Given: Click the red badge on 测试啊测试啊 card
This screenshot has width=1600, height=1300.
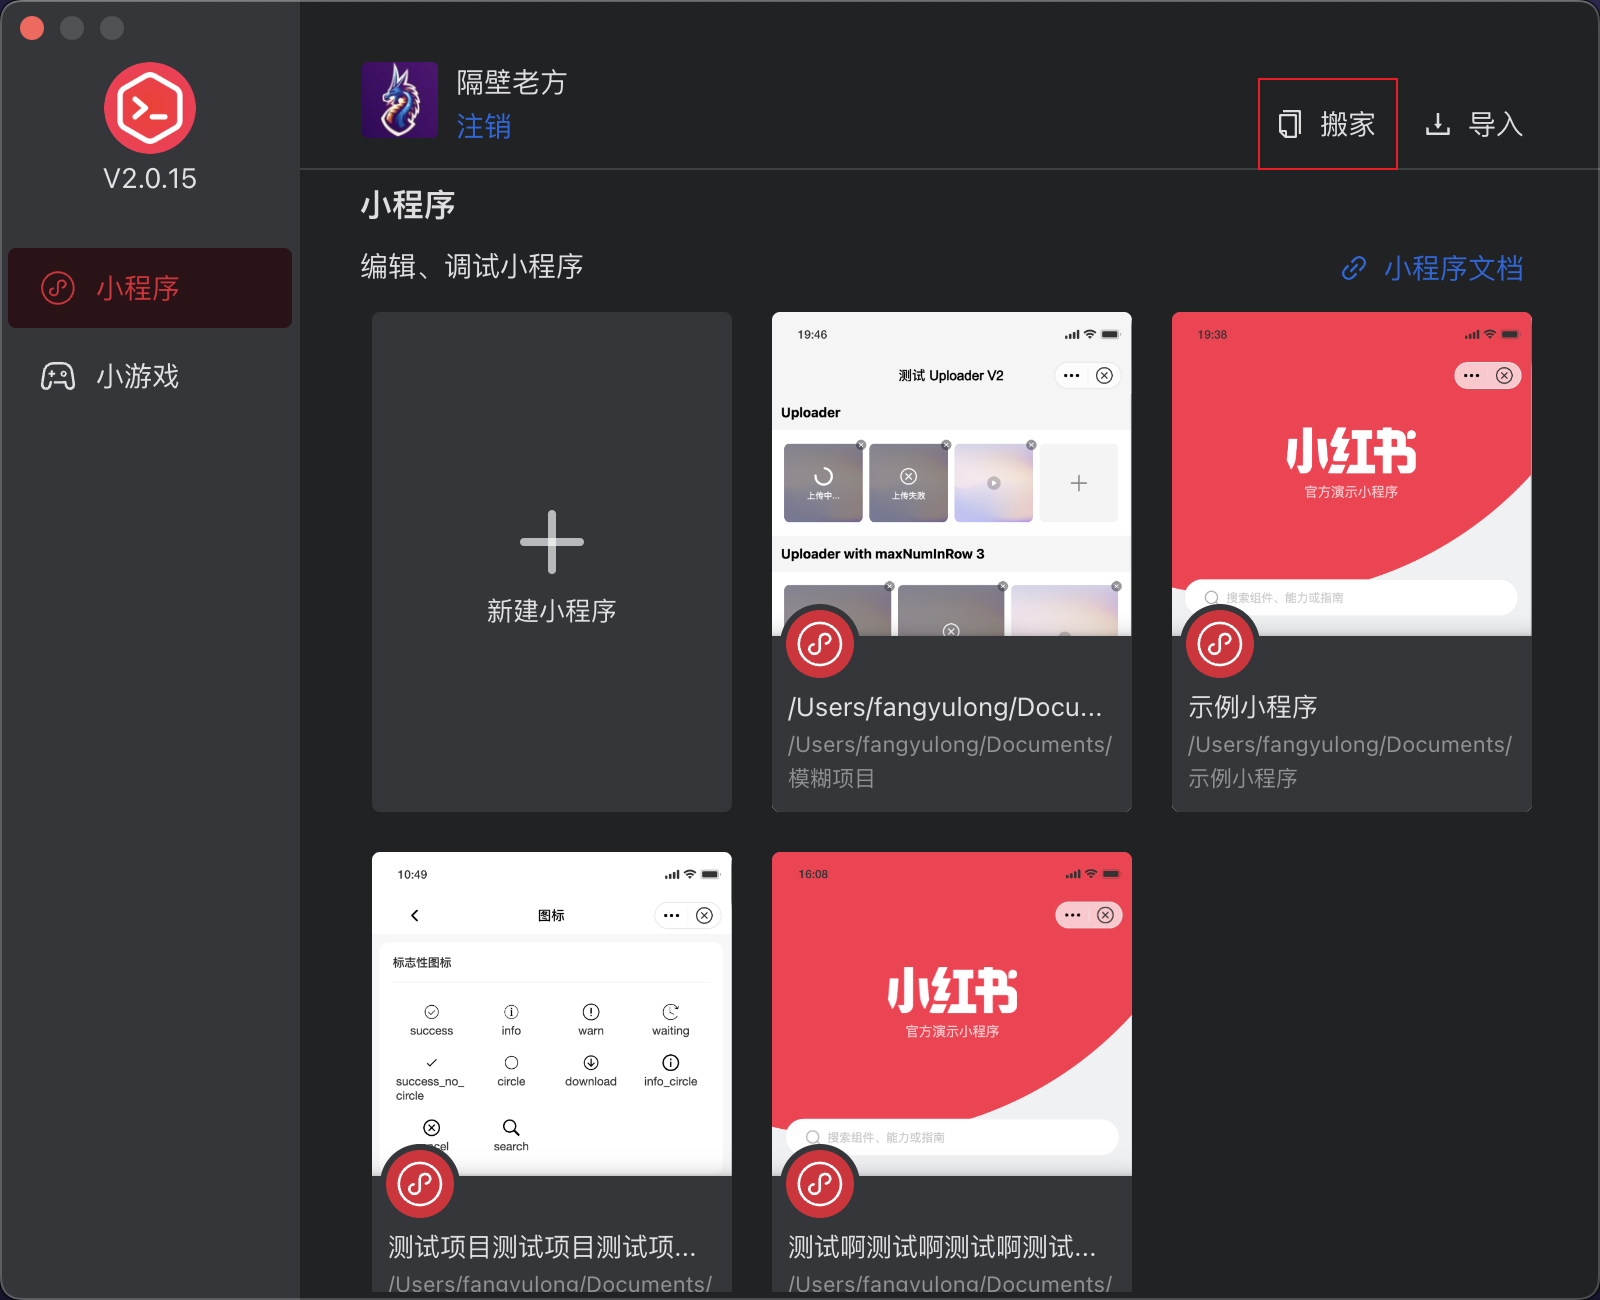Looking at the screenshot, I should (820, 1184).
